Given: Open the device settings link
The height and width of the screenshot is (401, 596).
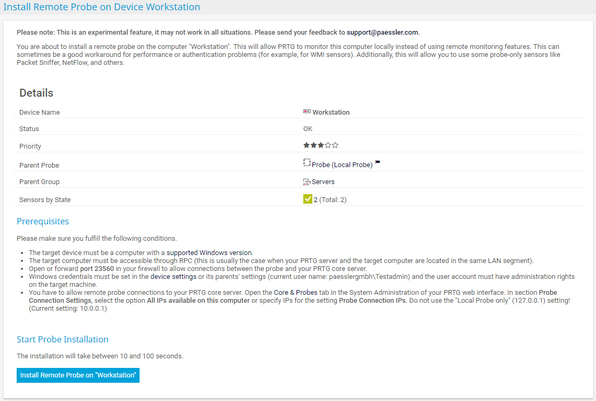Looking at the screenshot, I should coord(173,277).
